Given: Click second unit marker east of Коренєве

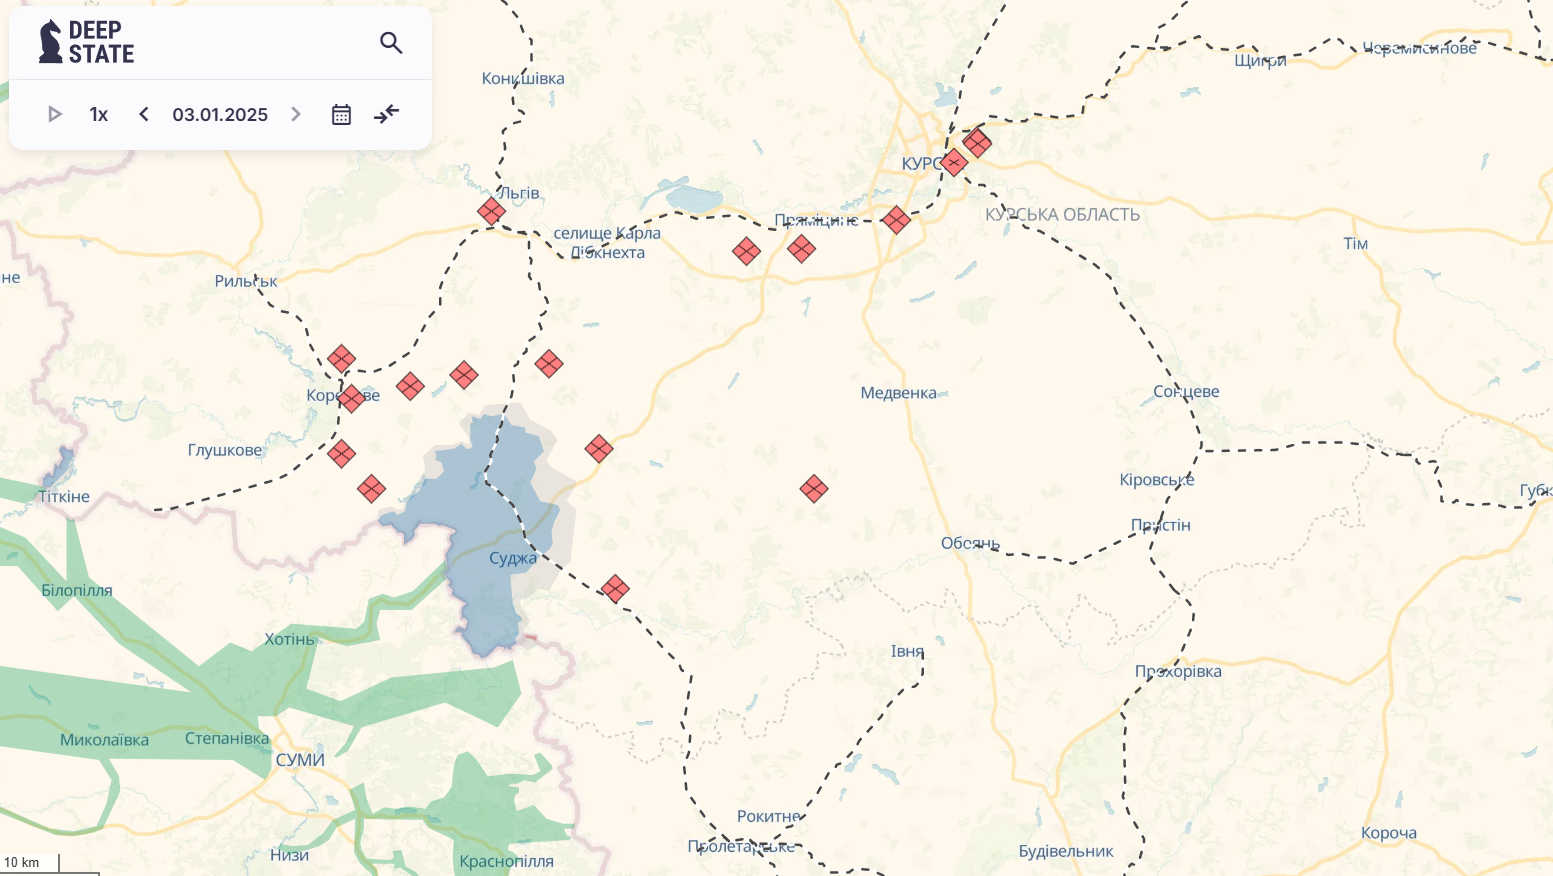Looking at the screenshot, I should (463, 375).
